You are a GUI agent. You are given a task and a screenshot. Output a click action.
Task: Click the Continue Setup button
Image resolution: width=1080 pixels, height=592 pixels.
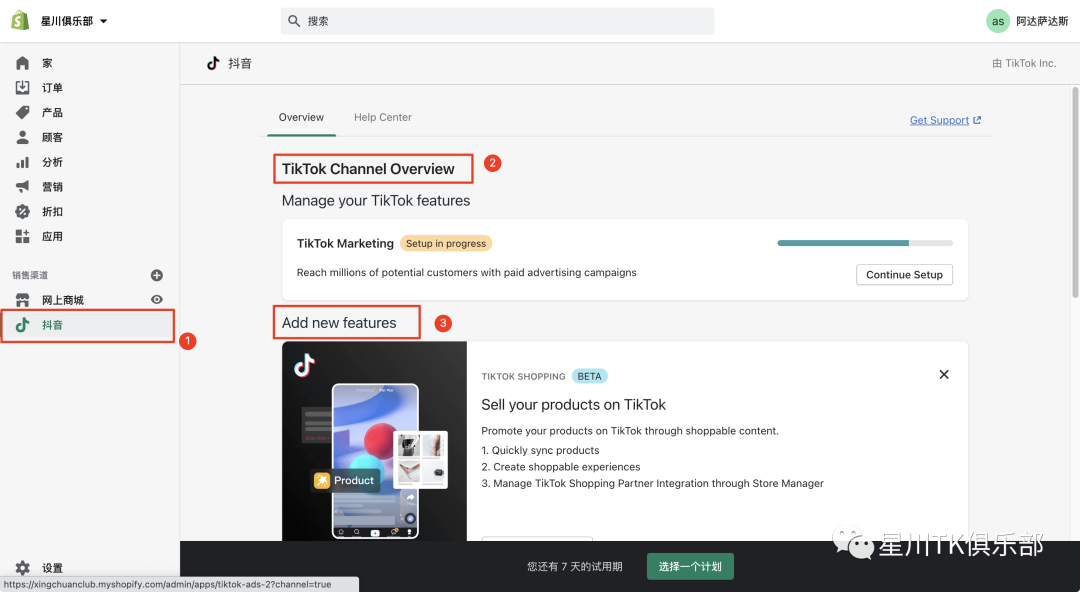coord(904,274)
